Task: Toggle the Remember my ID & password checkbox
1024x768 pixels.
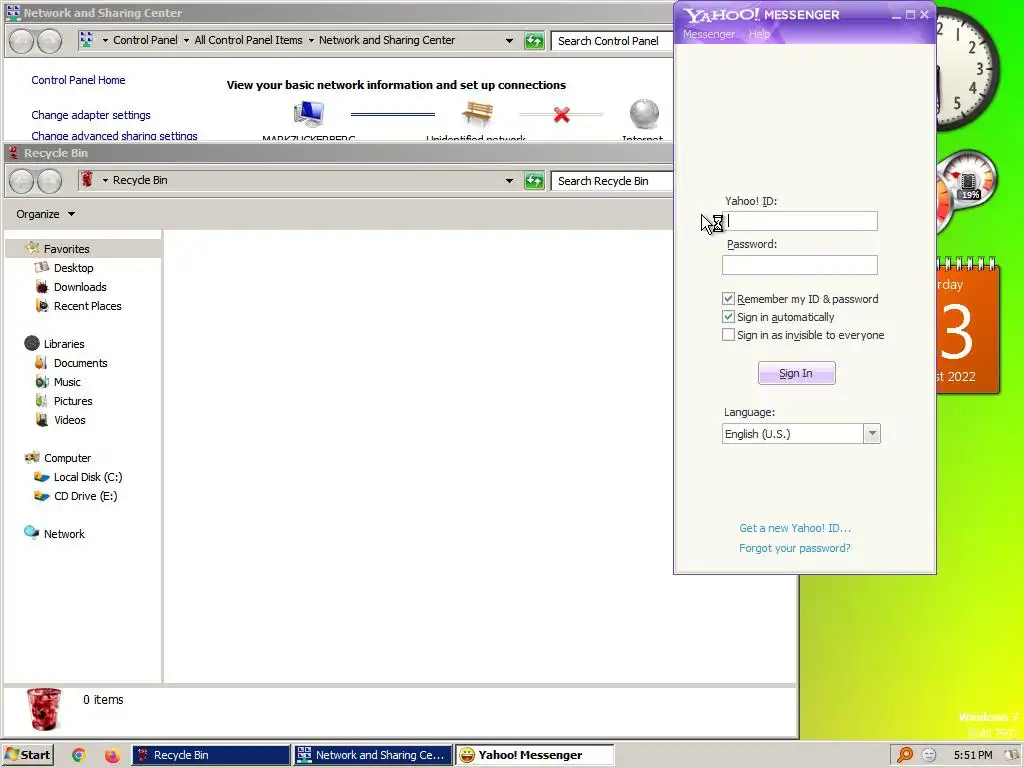Action: (728, 298)
